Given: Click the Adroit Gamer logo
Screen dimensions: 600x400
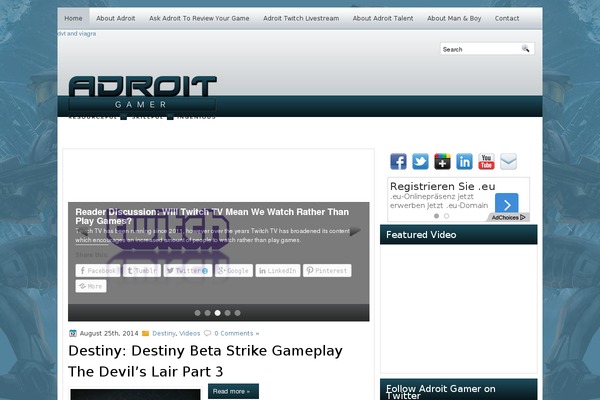Looking at the screenshot, I should (x=142, y=98).
